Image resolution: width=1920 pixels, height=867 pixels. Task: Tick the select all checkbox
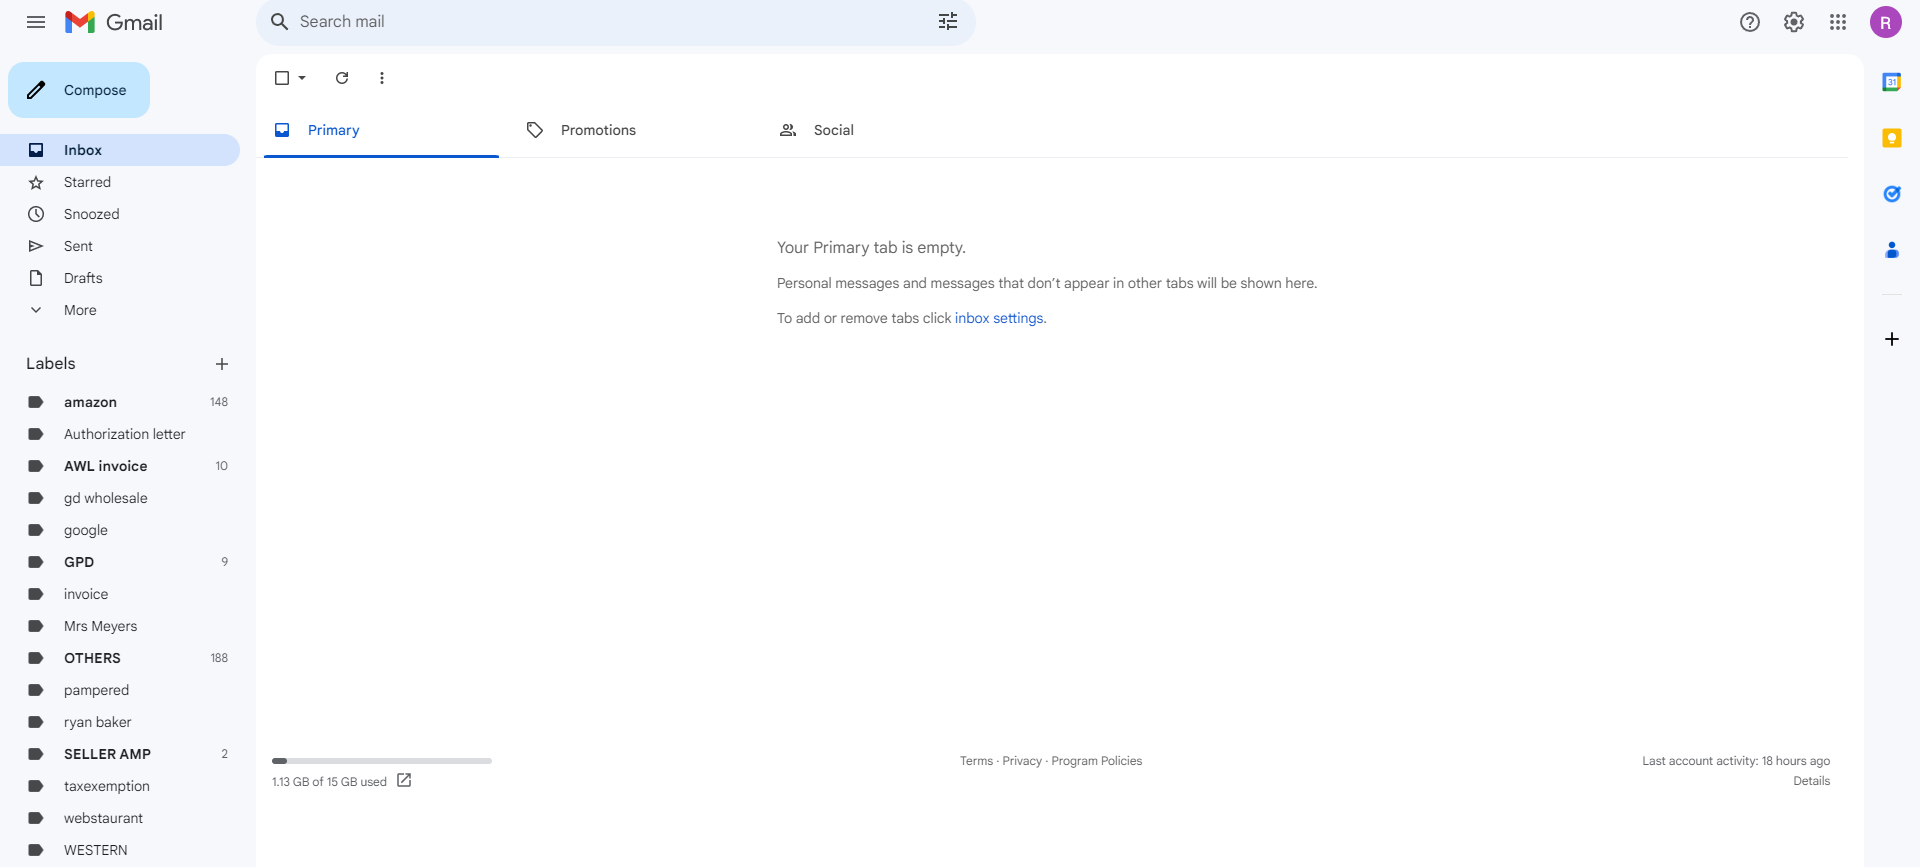(x=282, y=78)
